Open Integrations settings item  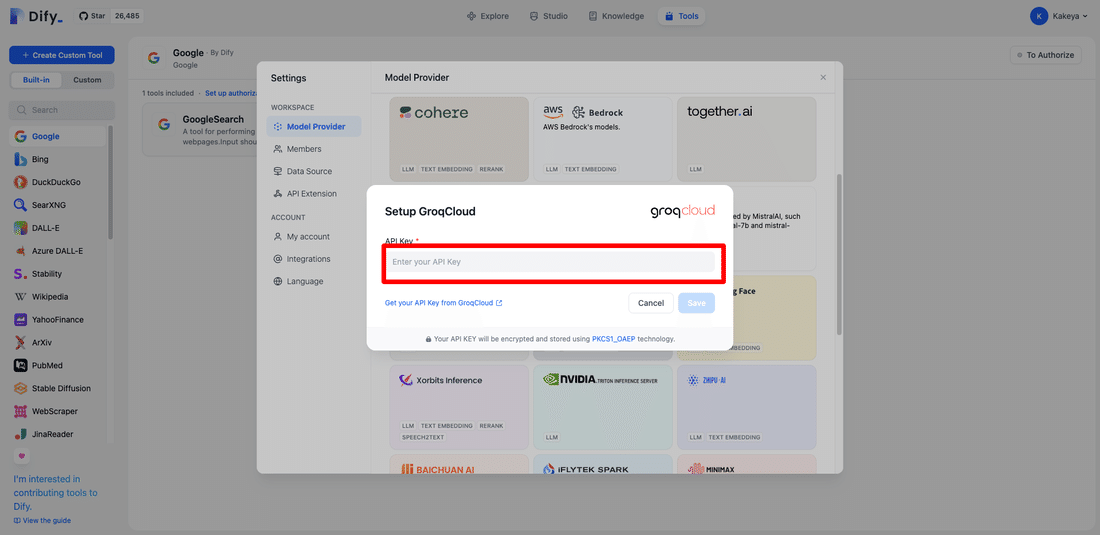(x=314, y=259)
